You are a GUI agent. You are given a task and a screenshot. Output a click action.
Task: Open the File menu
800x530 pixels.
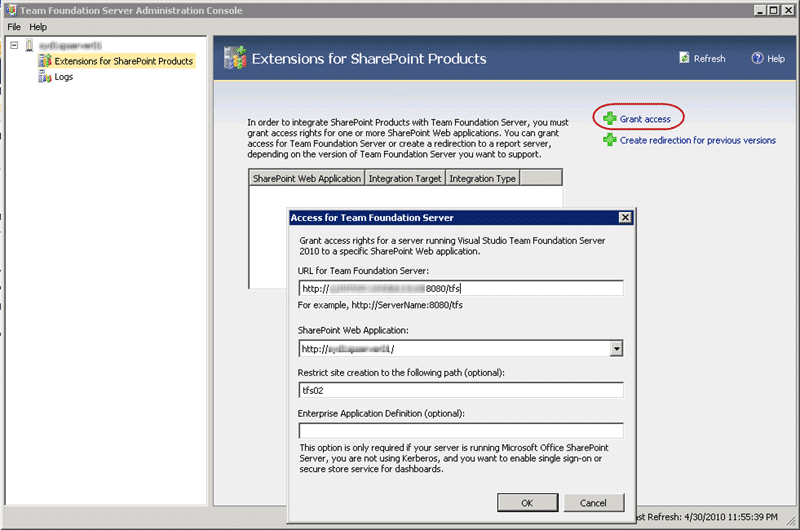[x=14, y=27]
